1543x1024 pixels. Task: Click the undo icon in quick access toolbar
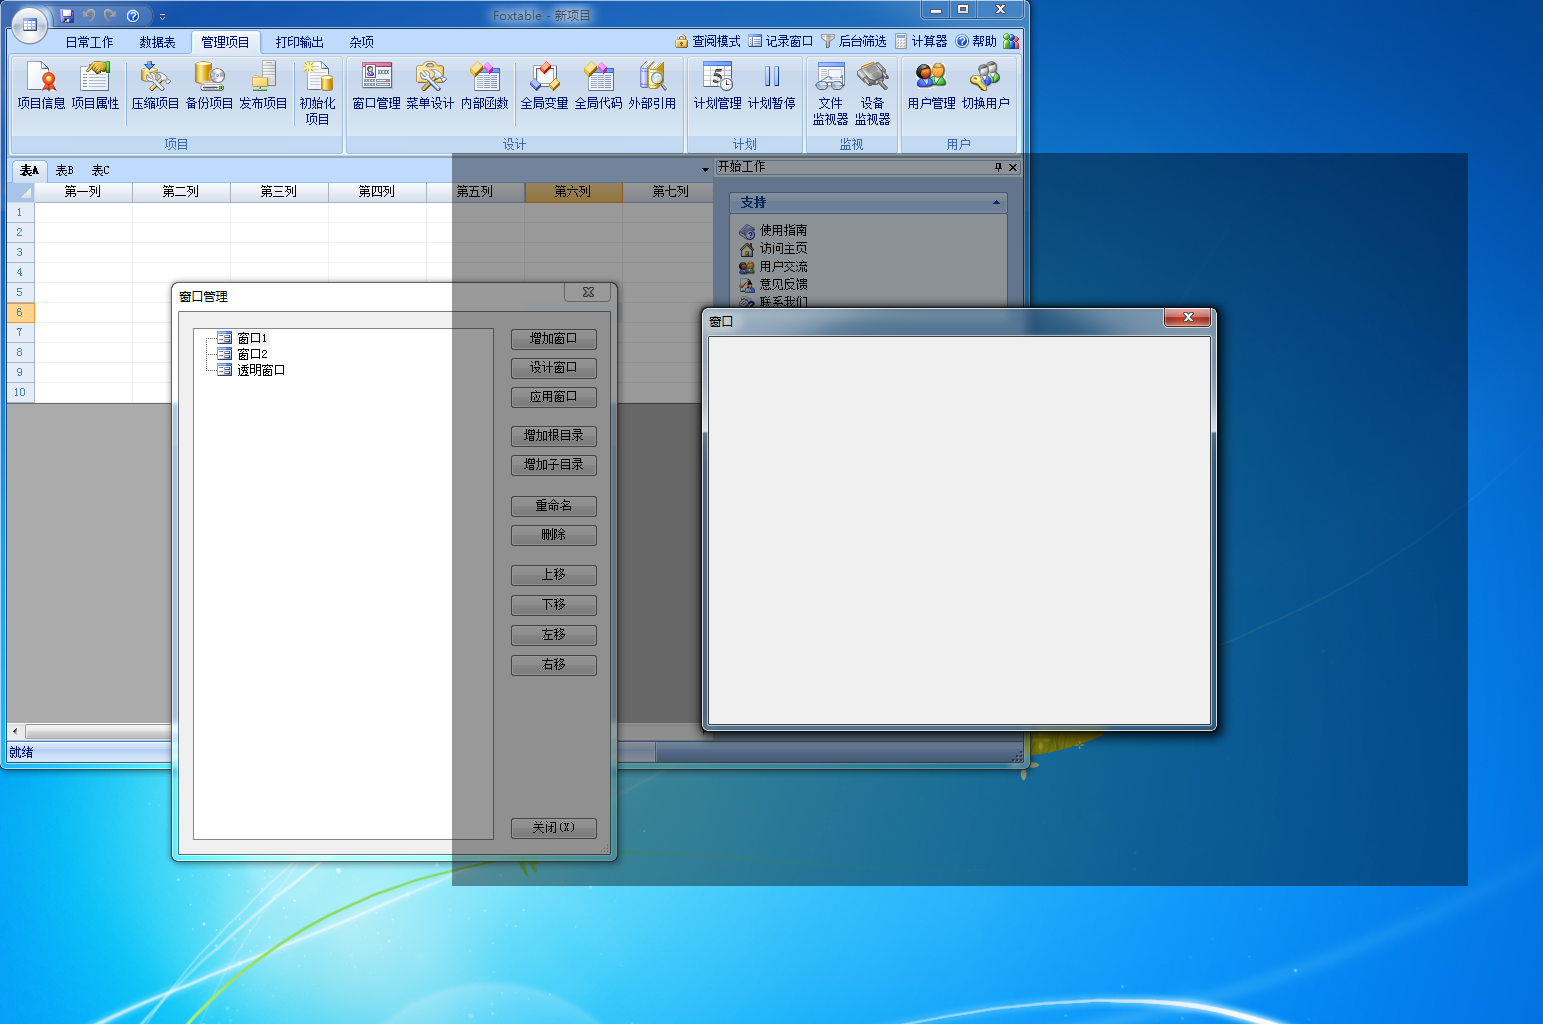click(89, 16)
